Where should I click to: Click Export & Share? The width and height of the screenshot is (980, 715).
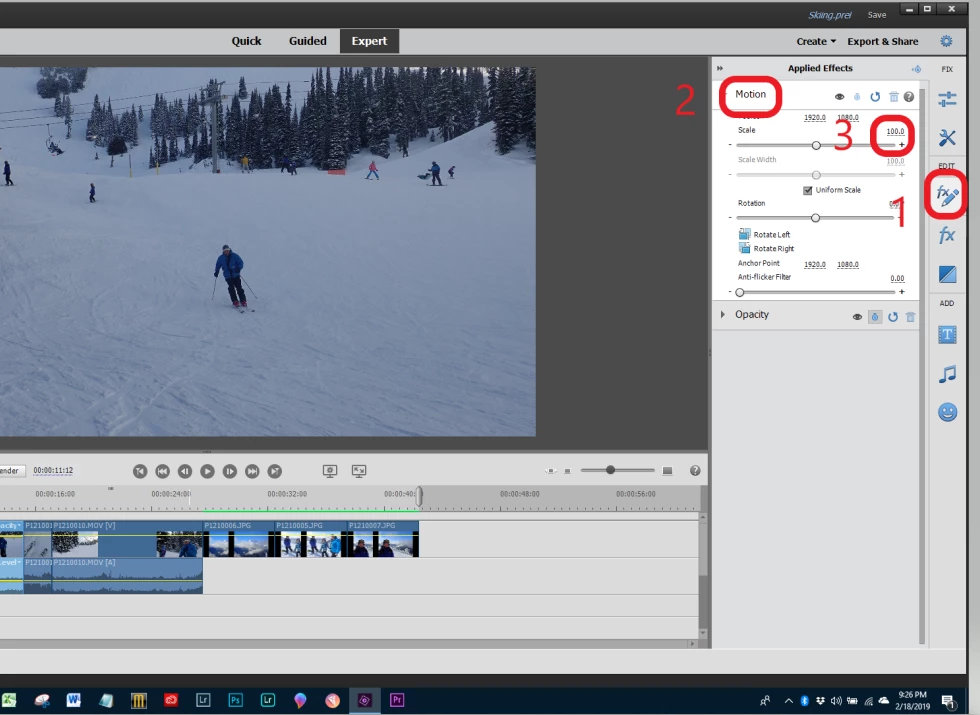coord(882,41)
